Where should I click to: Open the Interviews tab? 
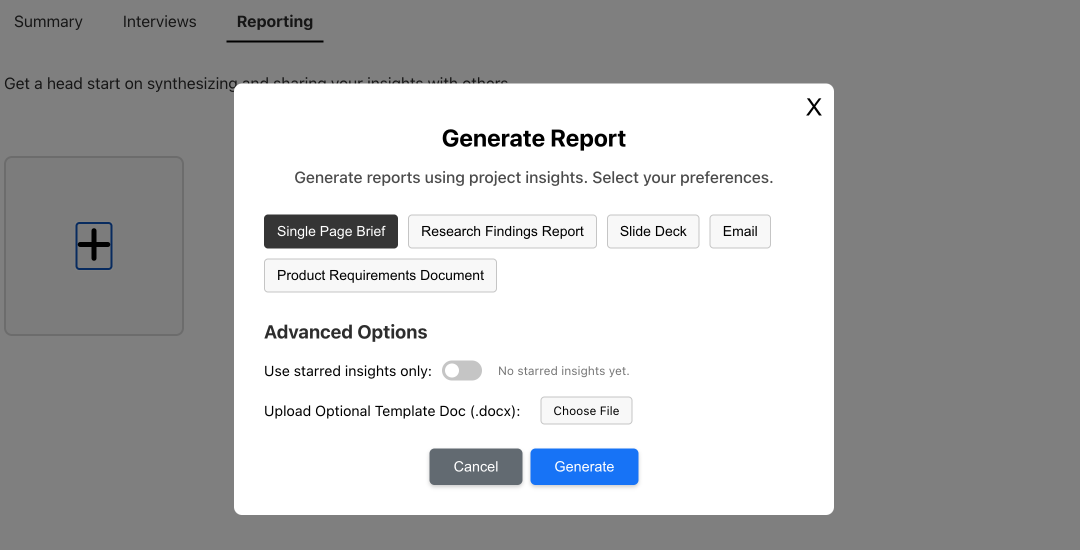point(159,22)
